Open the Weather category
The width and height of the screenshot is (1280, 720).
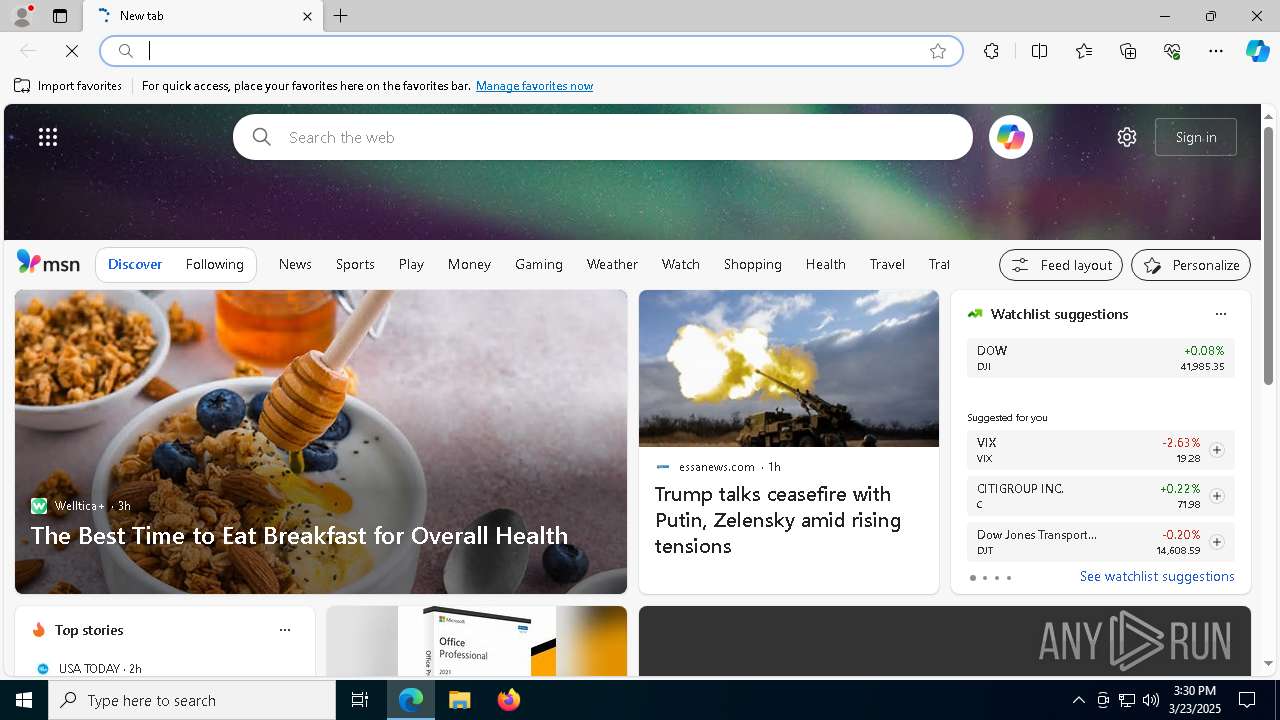(612, 264)
